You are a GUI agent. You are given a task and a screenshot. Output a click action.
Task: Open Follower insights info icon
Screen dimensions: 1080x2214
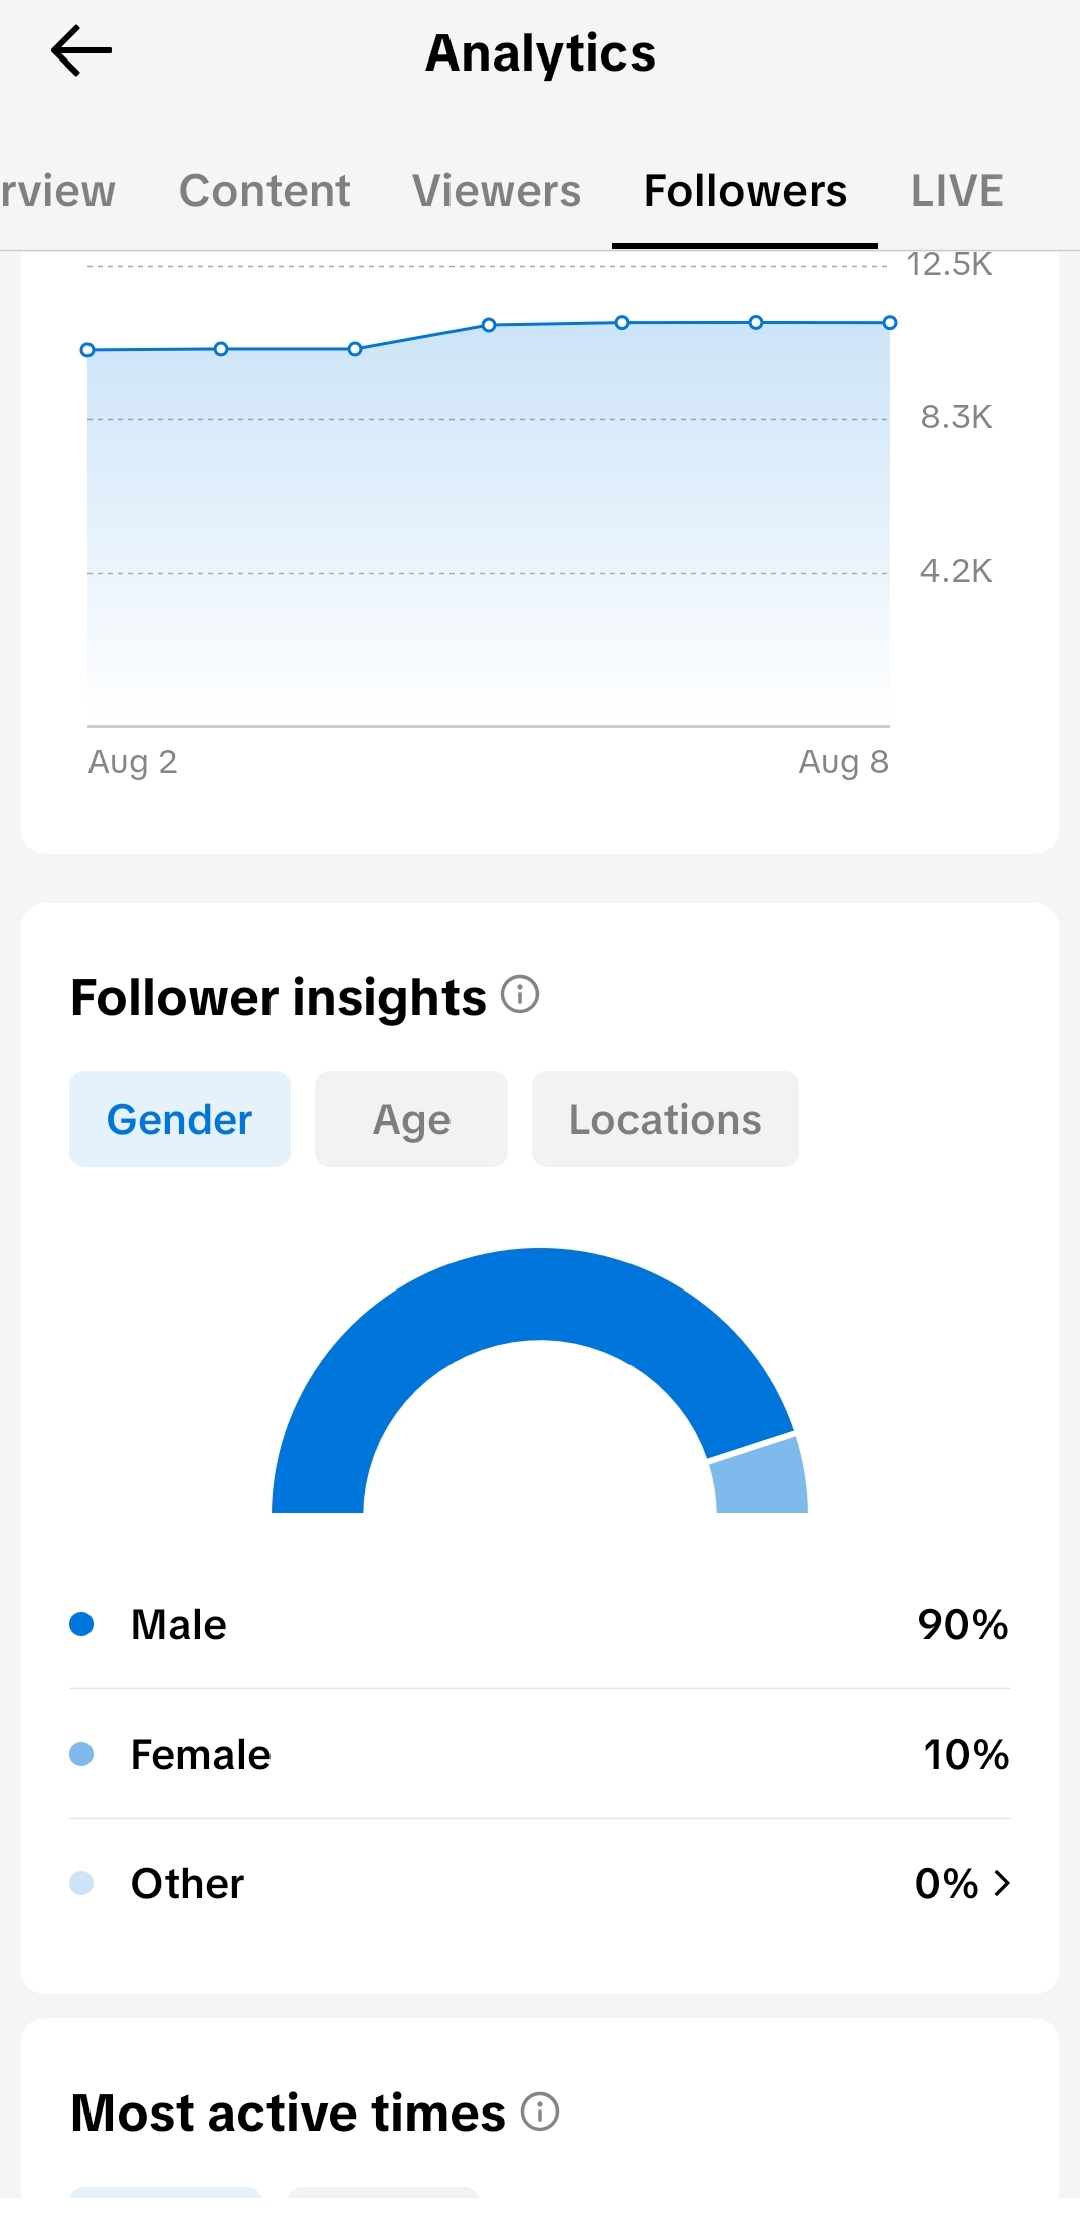(x=520, y=995)
